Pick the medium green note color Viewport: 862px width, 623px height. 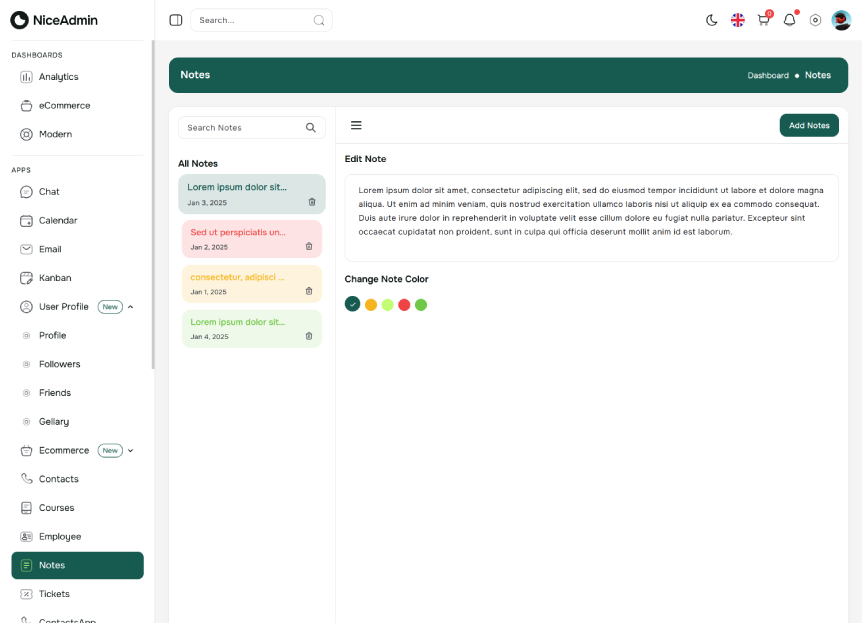click(x=421, y=305)
